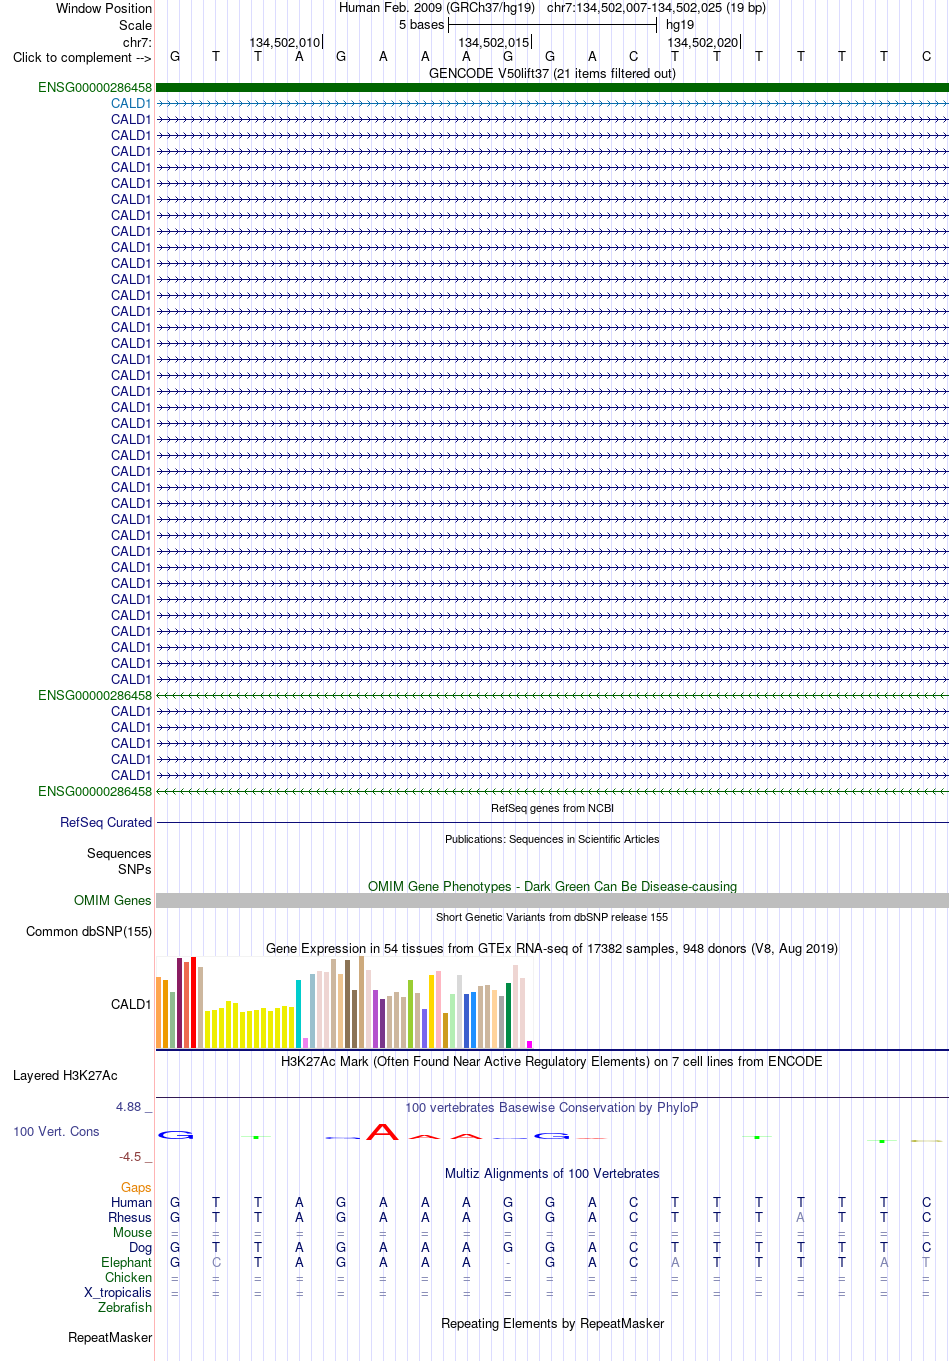Click the Common dbSNP(155) label
This screenshot has width=950, height=1361.
(89, 931)
